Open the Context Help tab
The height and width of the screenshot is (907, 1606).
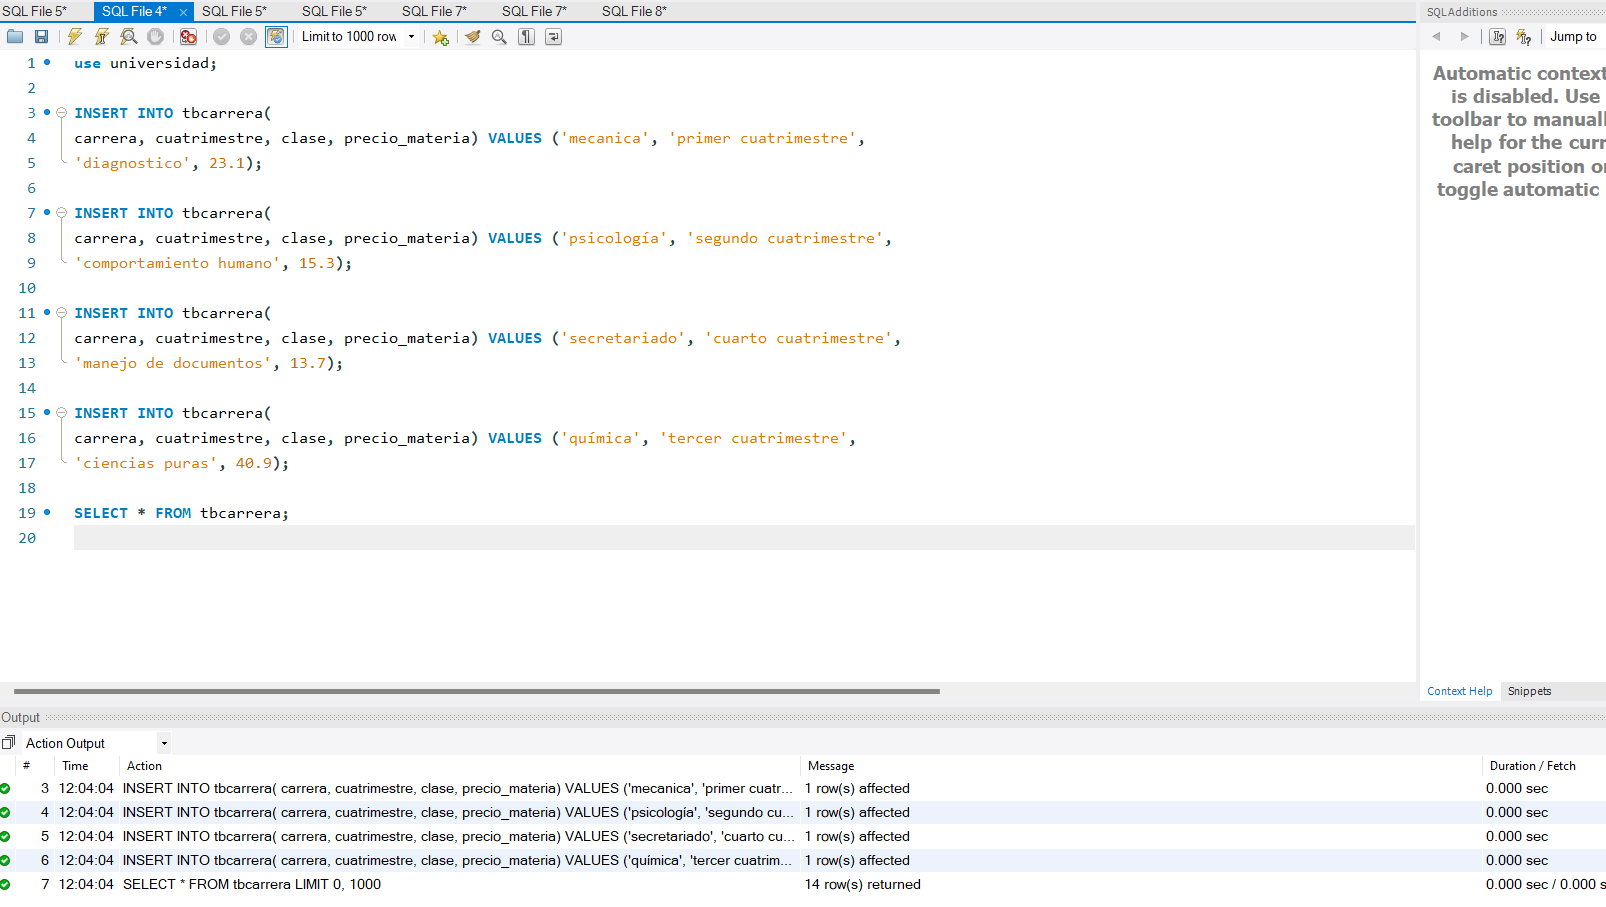tap(1460, 691)
